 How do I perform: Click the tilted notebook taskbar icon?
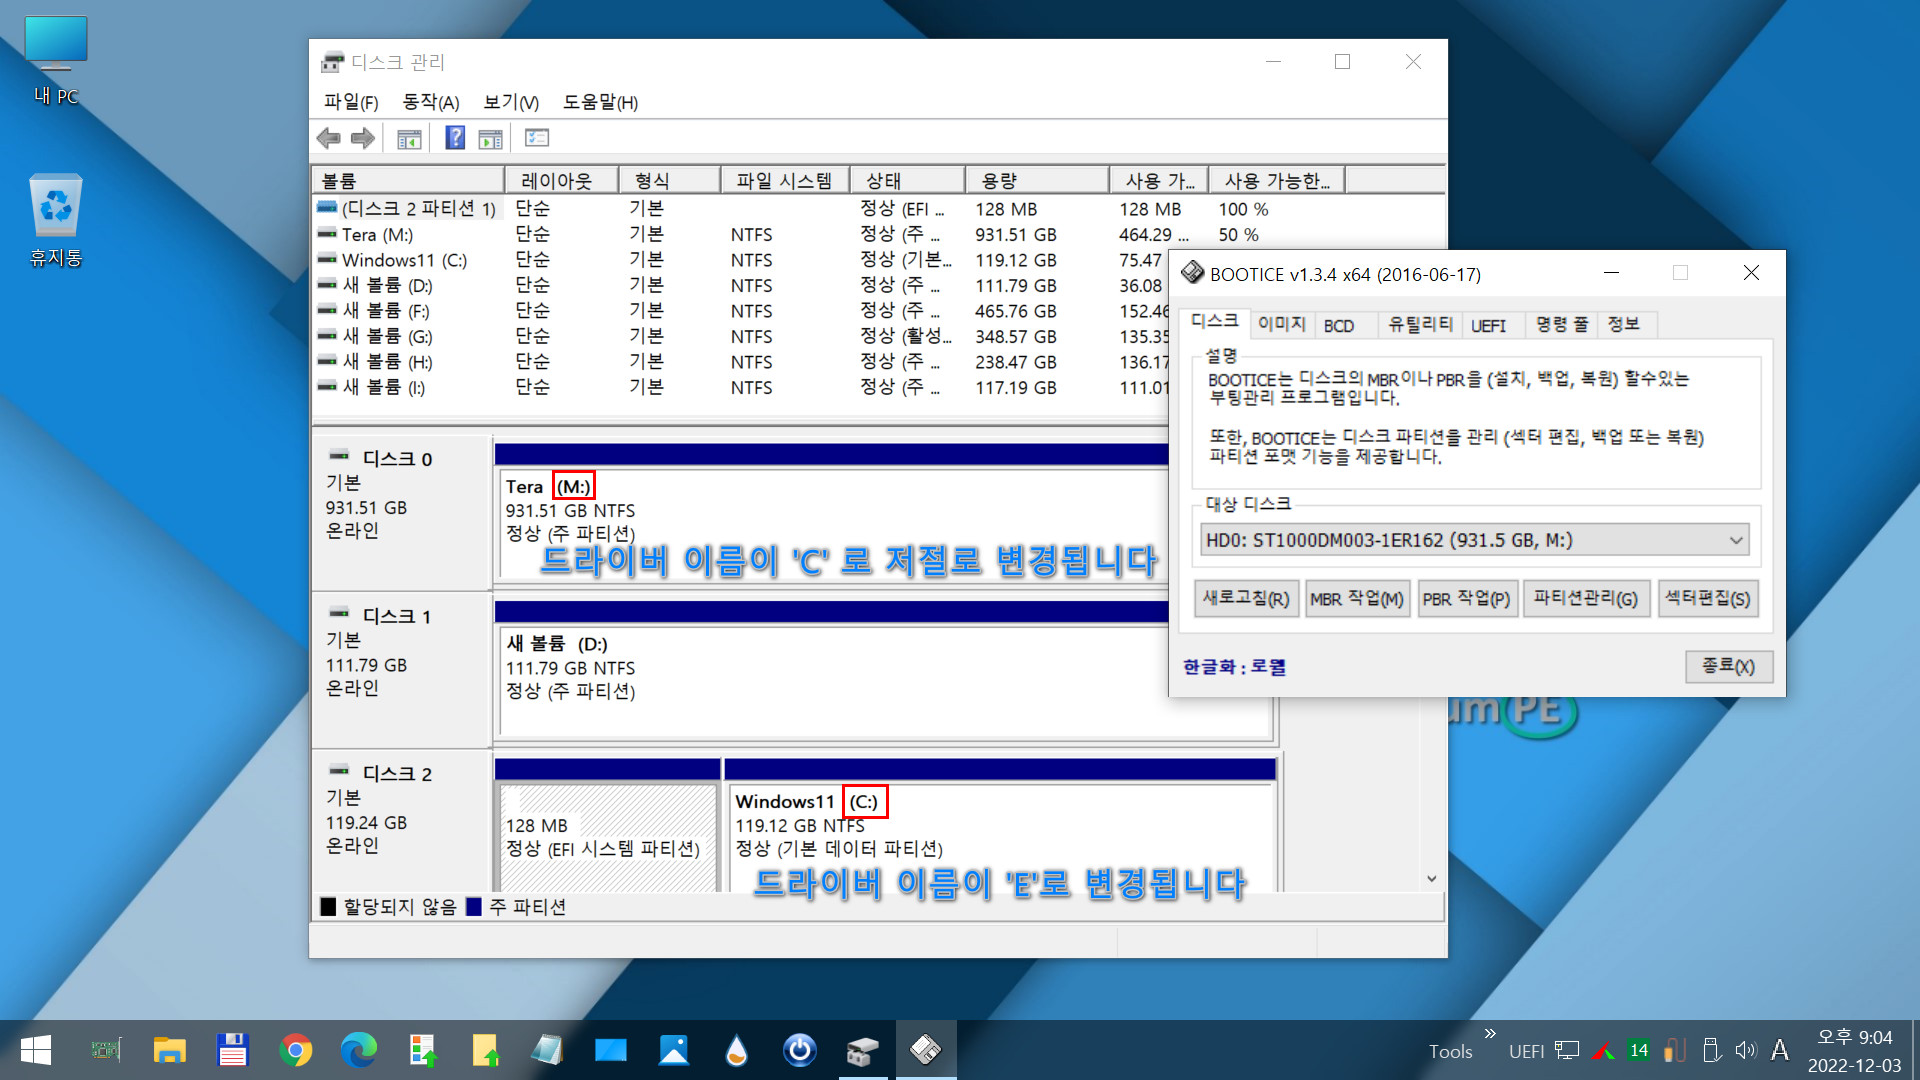tap(547, 1050)
